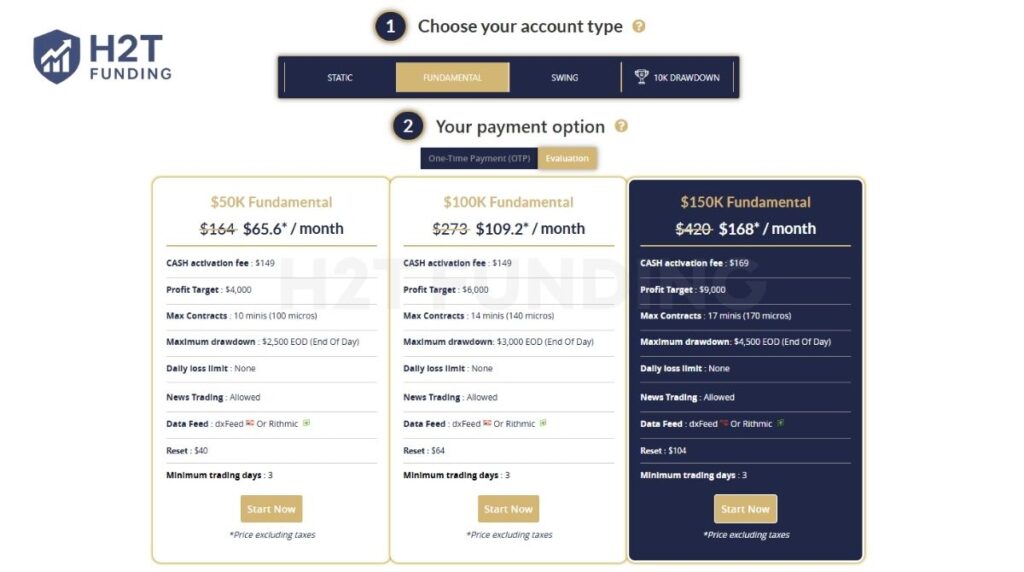
Task: Click dxFeed icon in $100K Fundamental card
Action: pos(486,423)
